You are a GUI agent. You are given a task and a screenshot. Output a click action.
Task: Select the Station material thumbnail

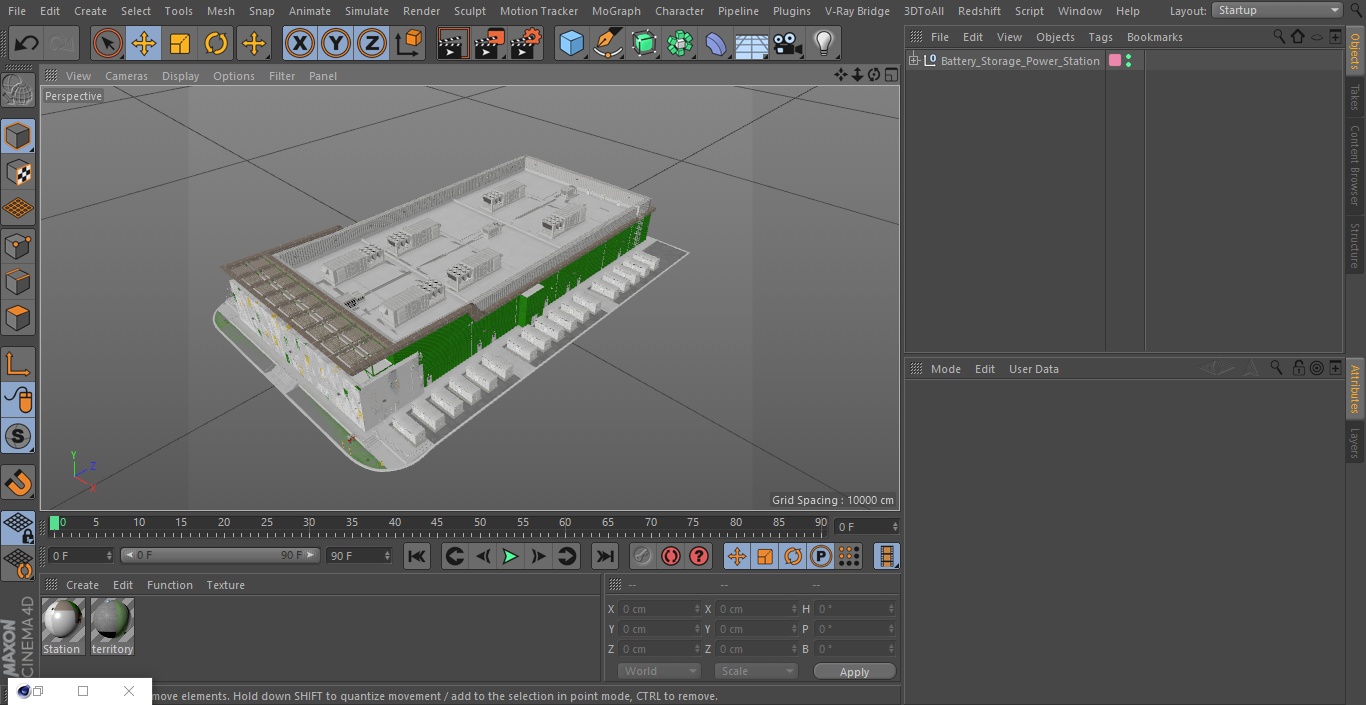click(62, 627)
